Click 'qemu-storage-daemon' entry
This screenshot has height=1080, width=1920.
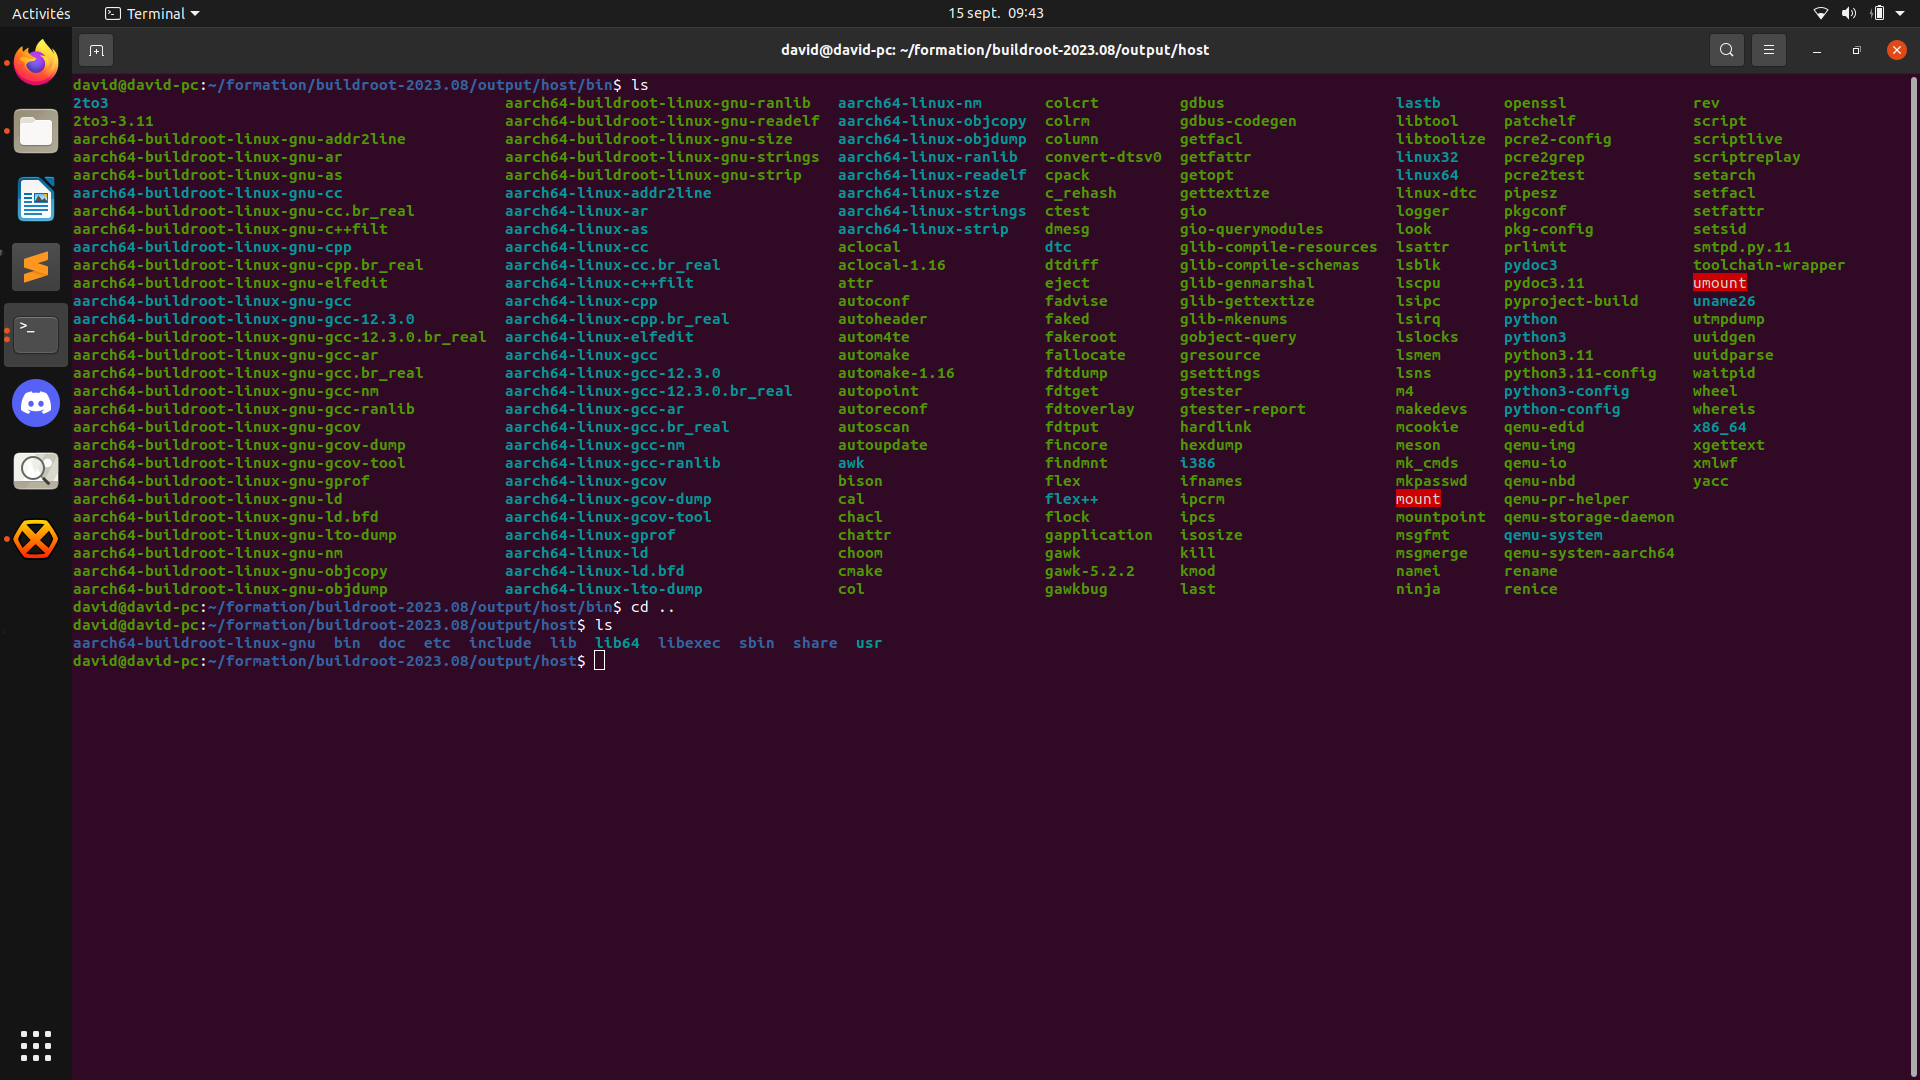pos(1588,517)
